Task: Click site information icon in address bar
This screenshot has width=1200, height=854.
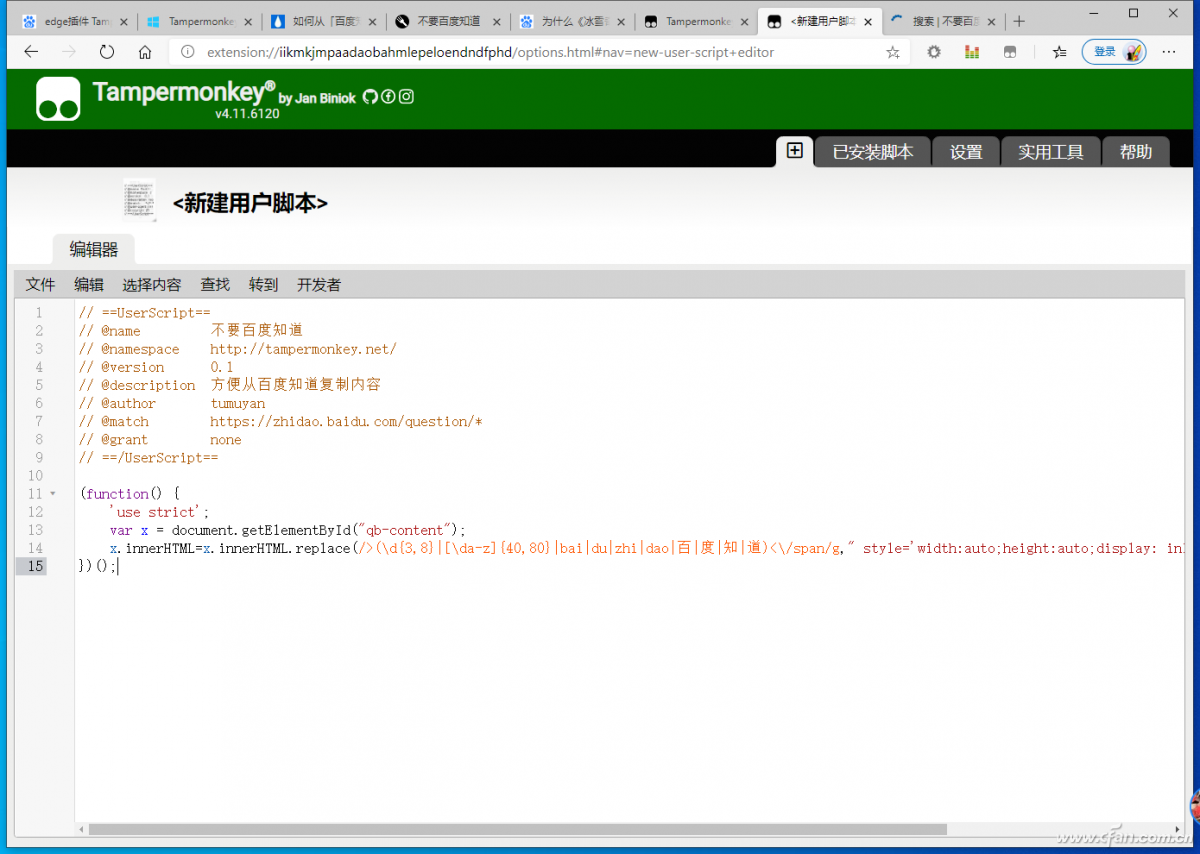Action: click(x=186, y=52)
